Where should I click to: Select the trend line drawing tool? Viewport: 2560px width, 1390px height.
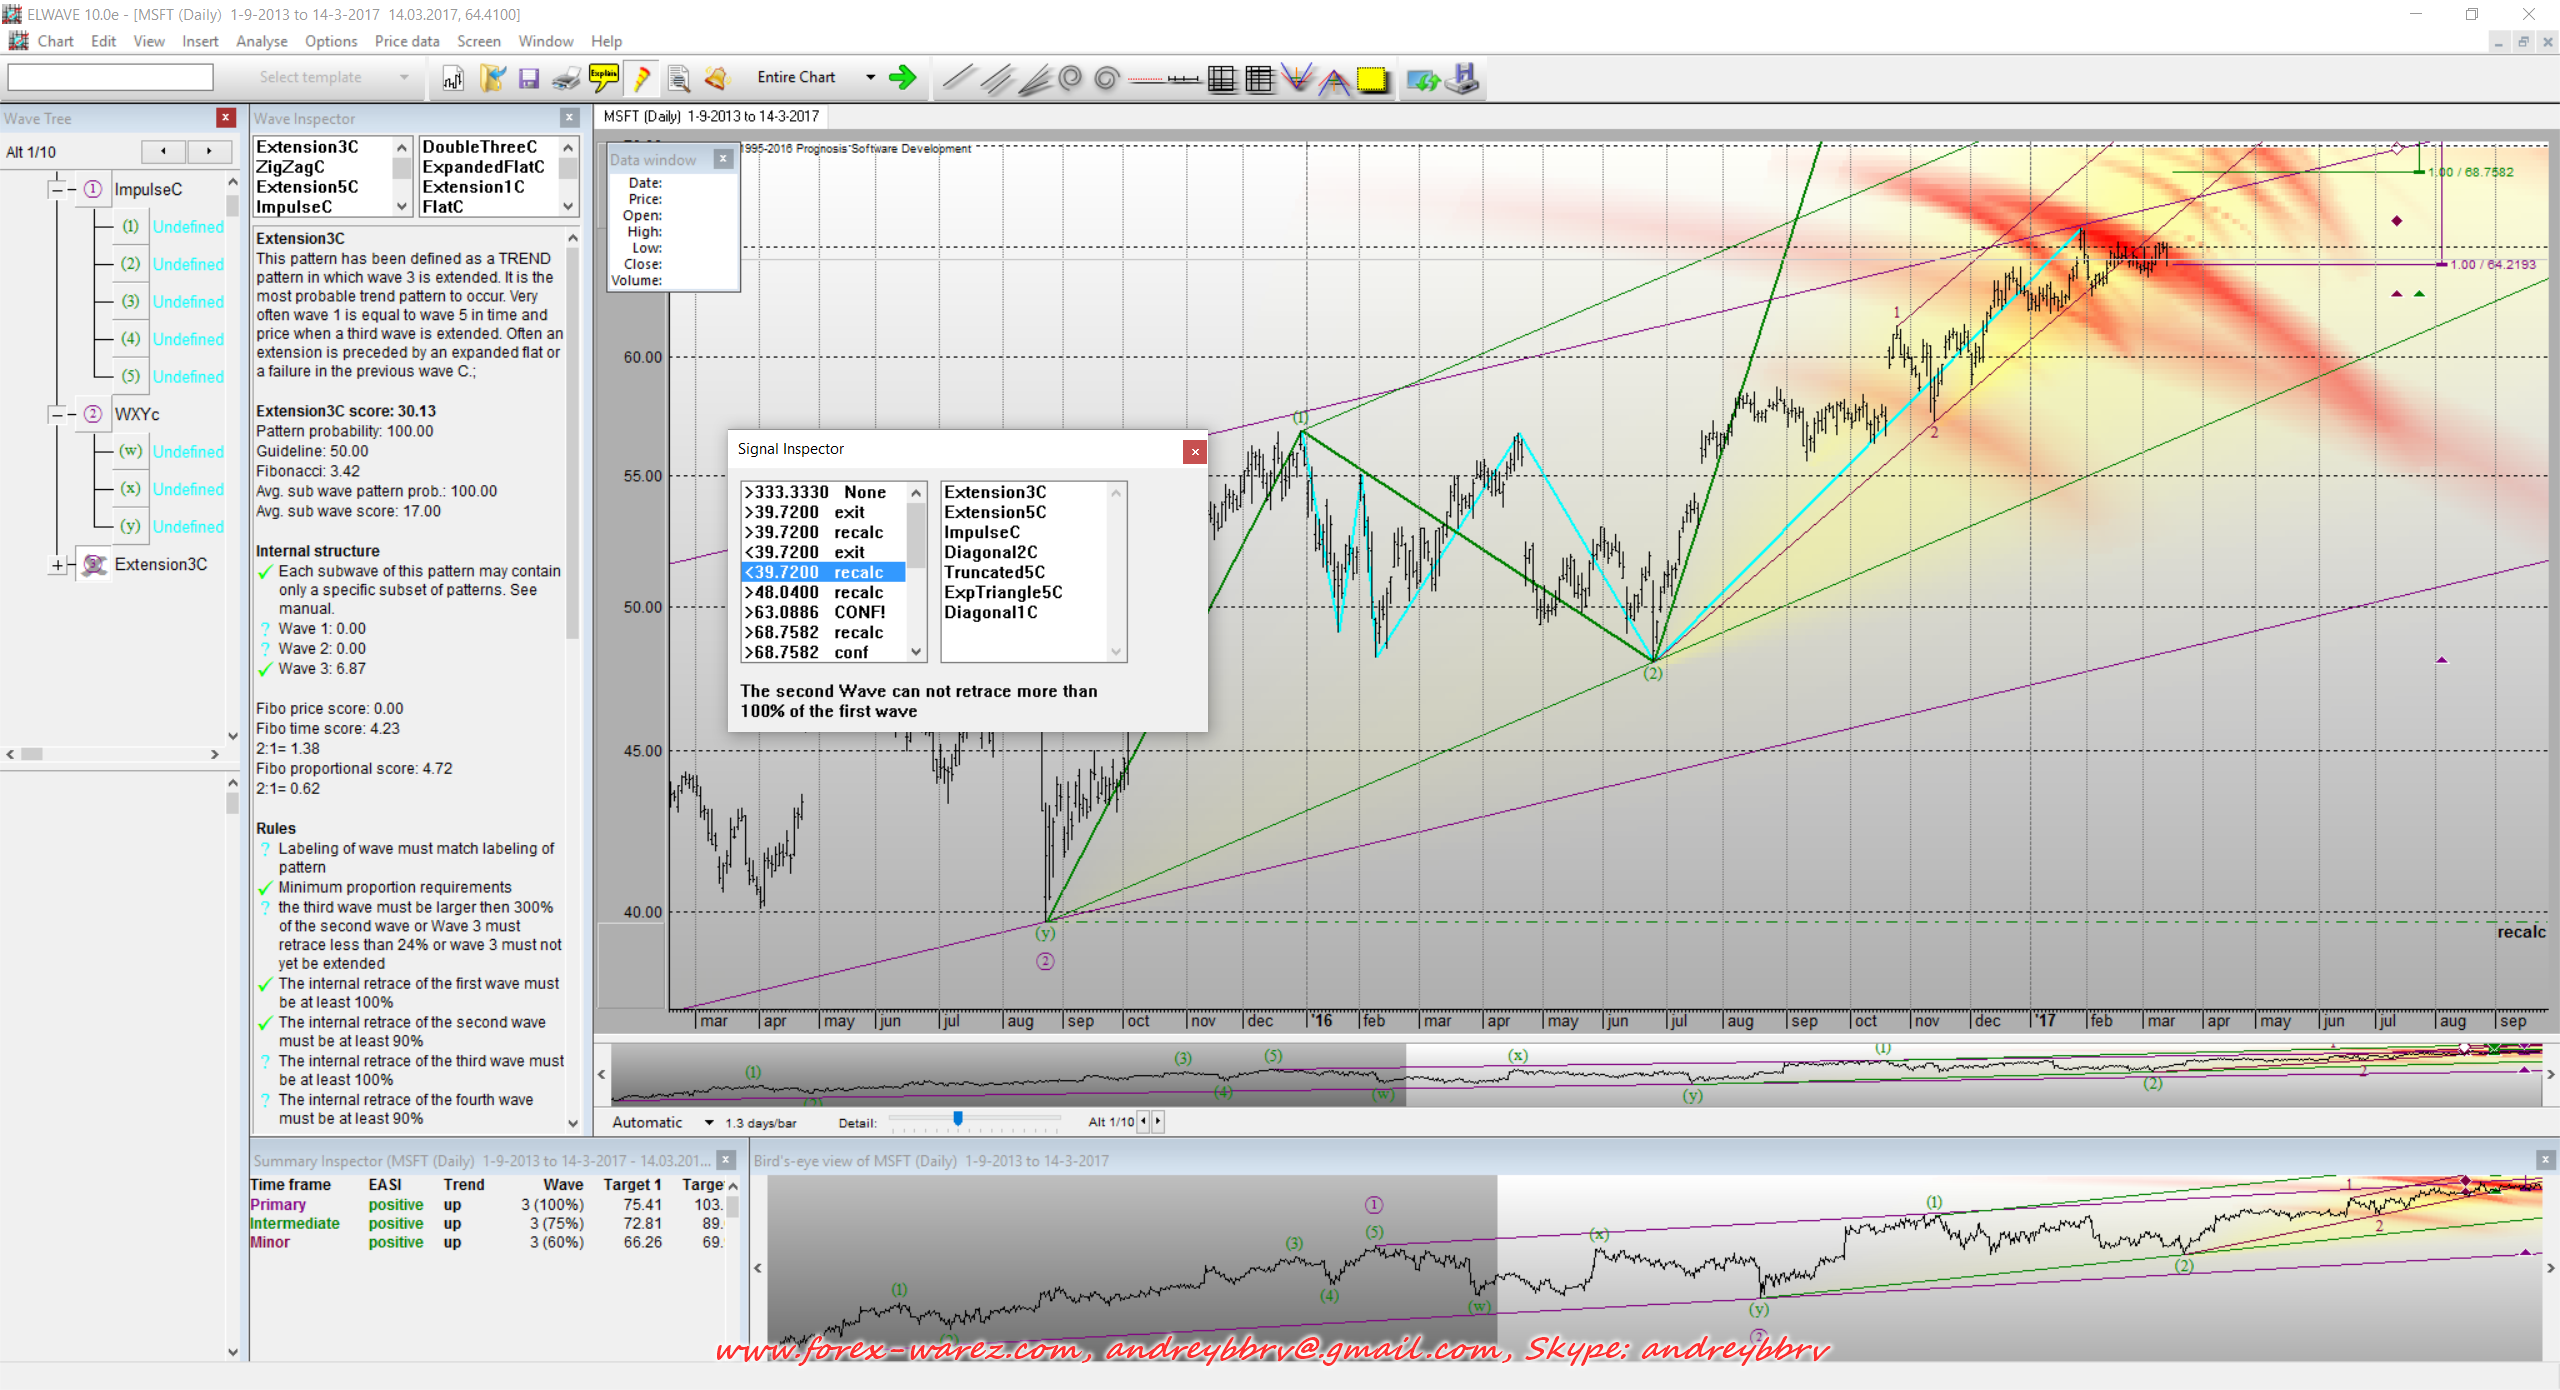pos(958,78)
